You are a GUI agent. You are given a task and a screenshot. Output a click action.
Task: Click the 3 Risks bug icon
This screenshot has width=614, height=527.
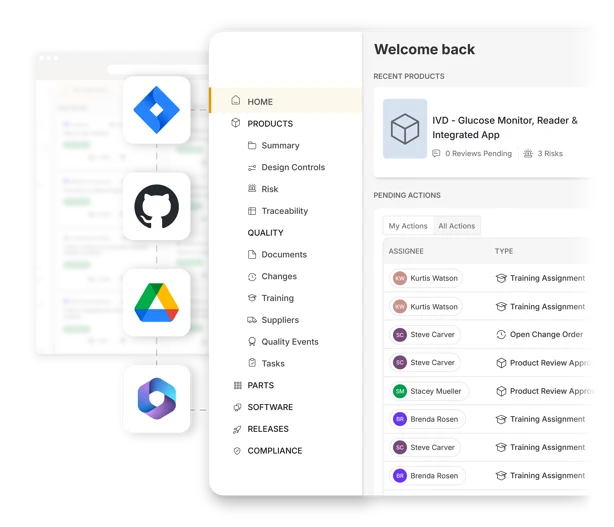[528, 153]
